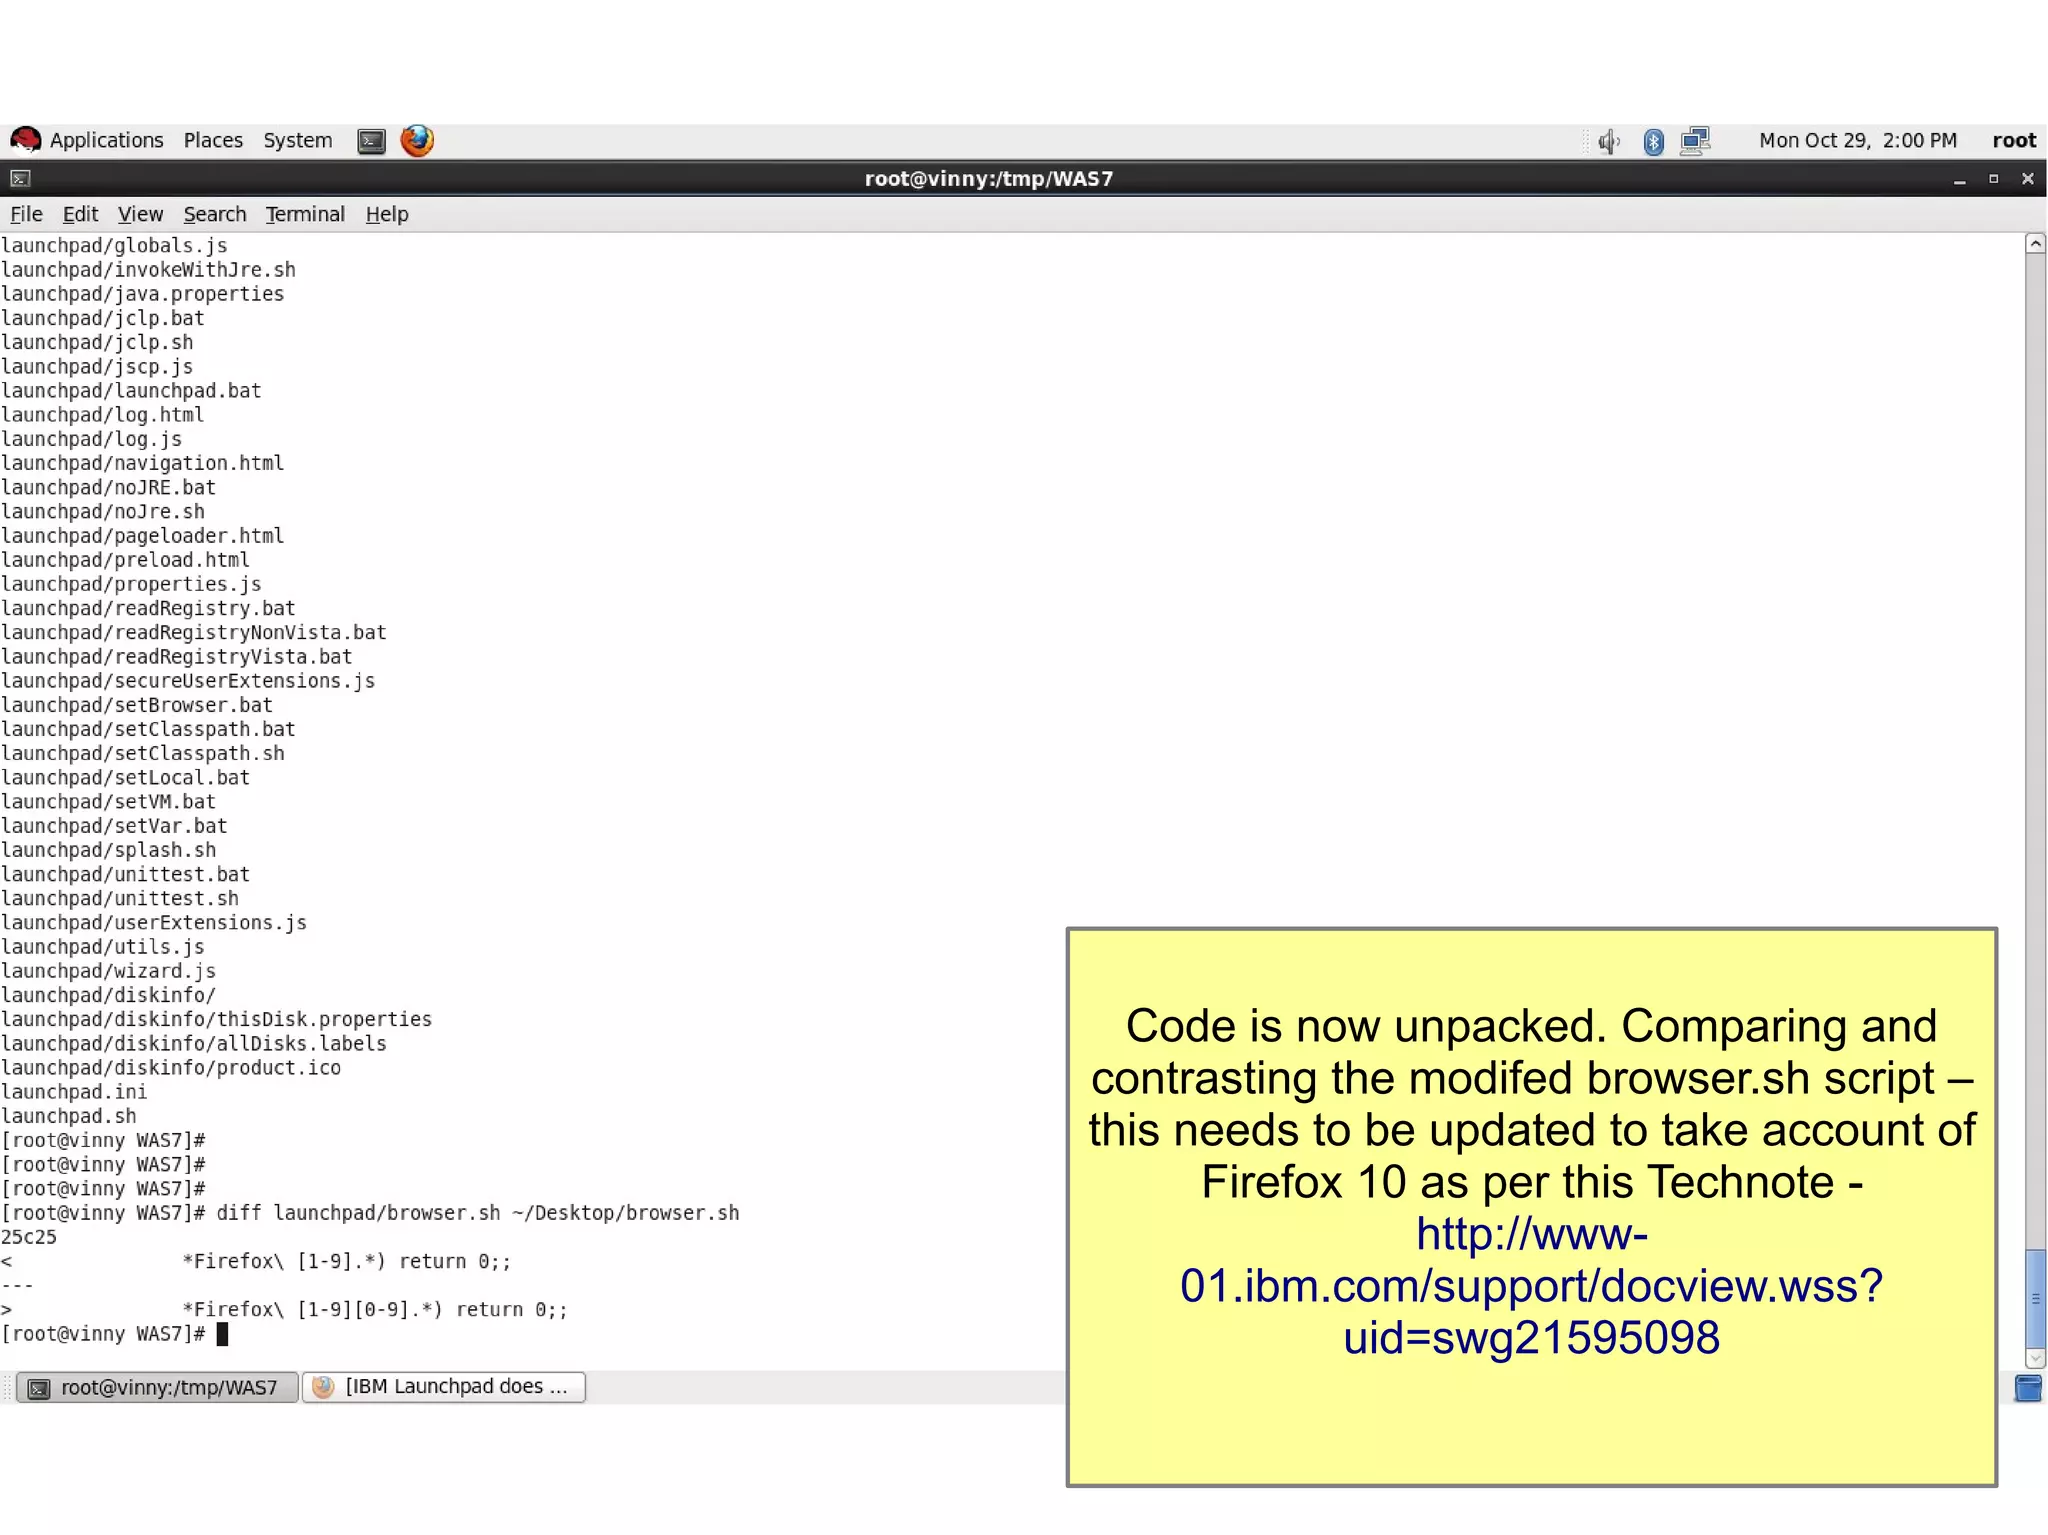The height and width of the screenshot is (1535, 2048).
Task: Open the network connection tray icon
Action: (1696, 140)
